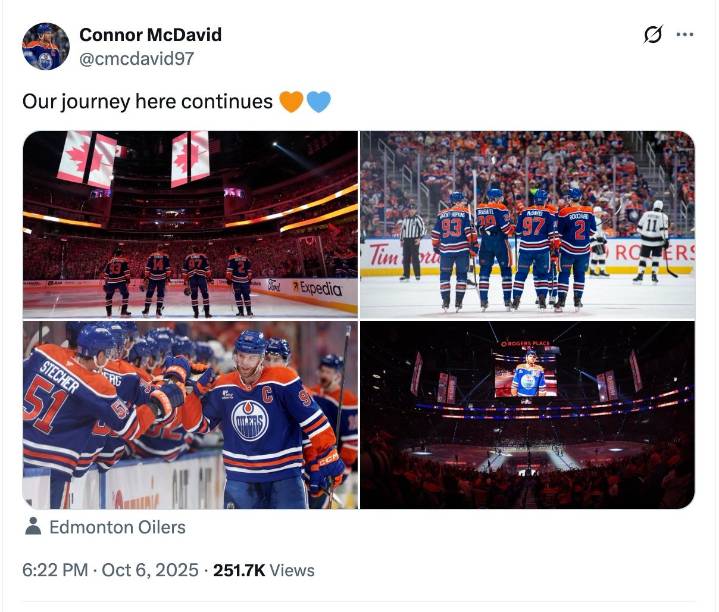Click the Oct 6, 2025 date
Viewport: 719px width, 612px height.
(x=150, y=570)
